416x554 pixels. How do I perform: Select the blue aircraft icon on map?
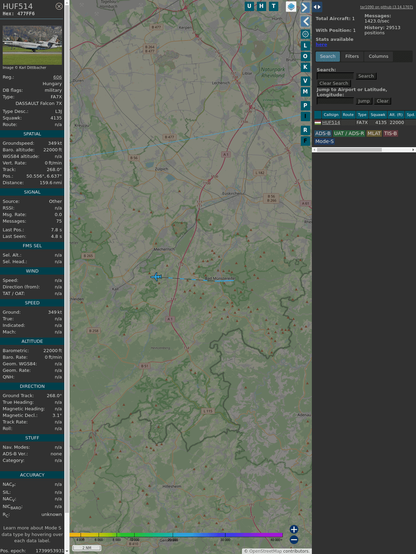pos(156,277)
